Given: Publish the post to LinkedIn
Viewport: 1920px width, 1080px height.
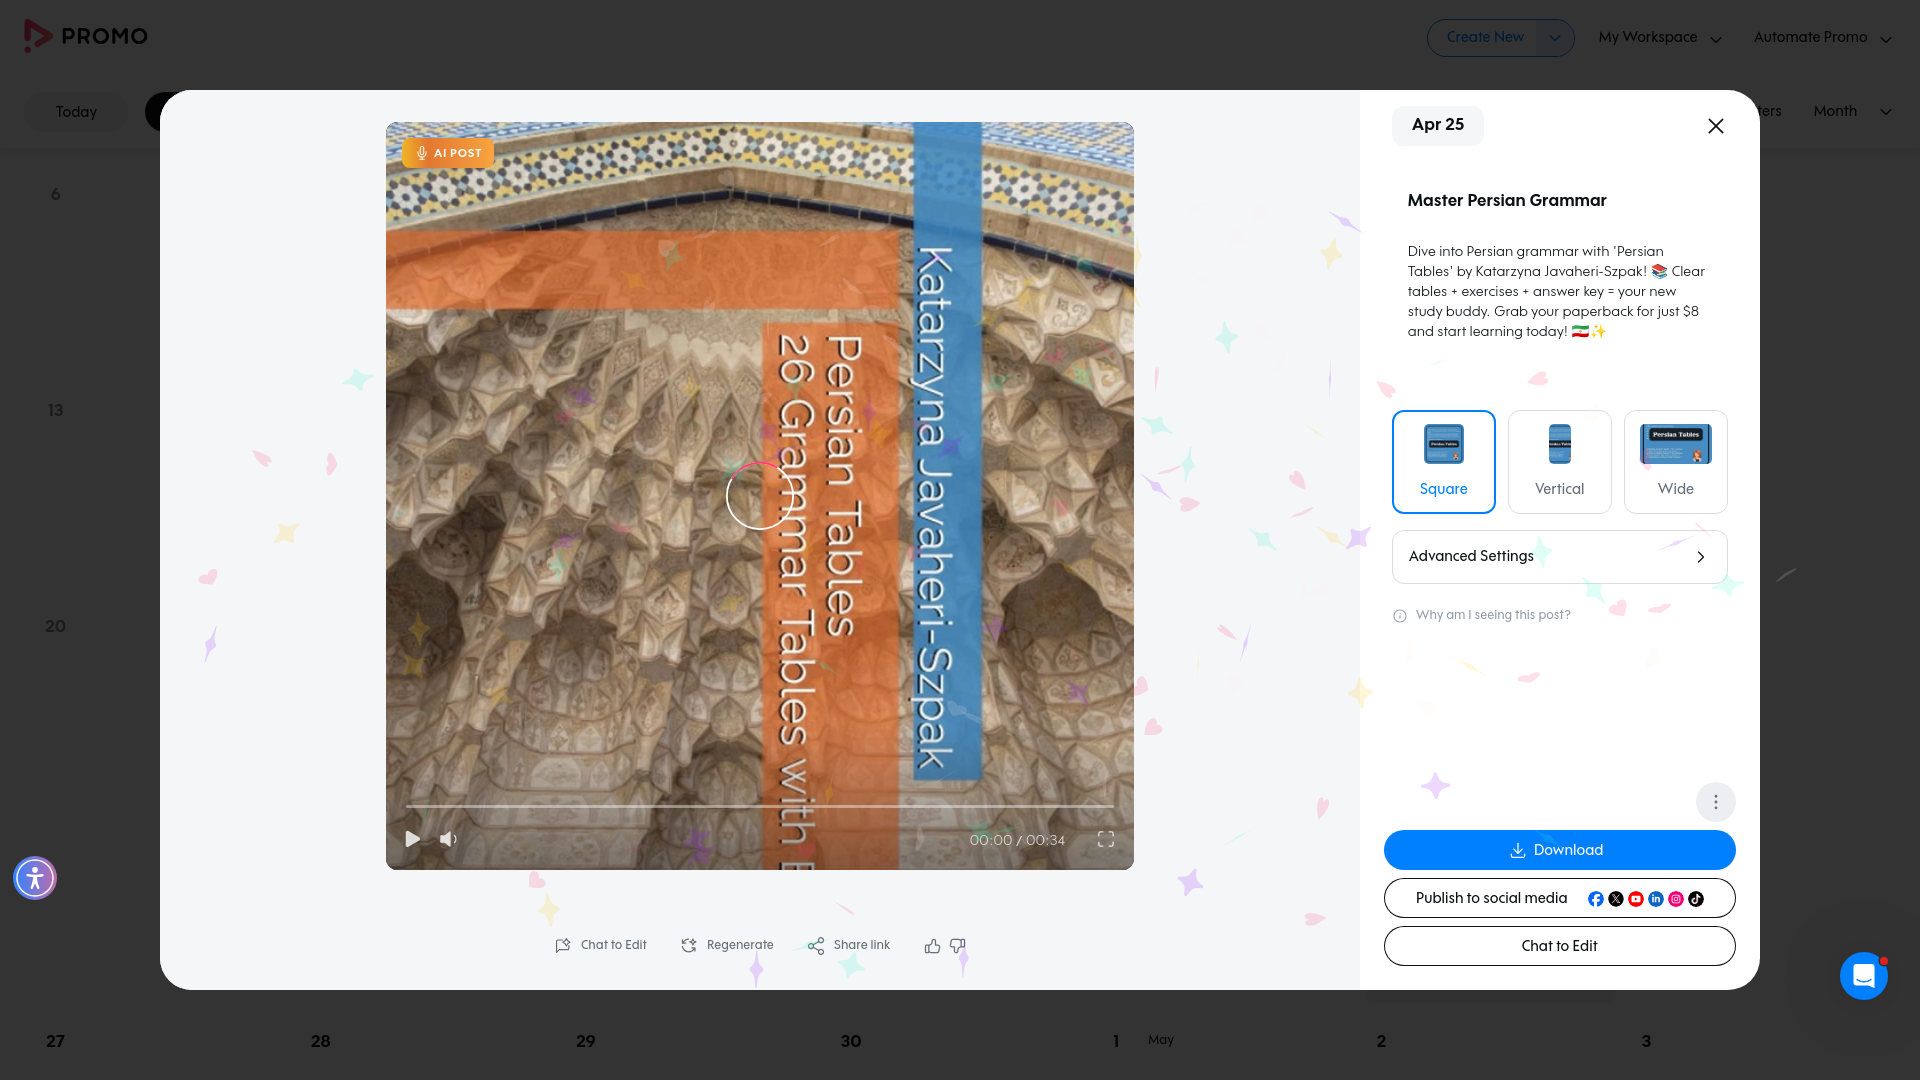Looking at the screenshot, I should pos(1656,898).
